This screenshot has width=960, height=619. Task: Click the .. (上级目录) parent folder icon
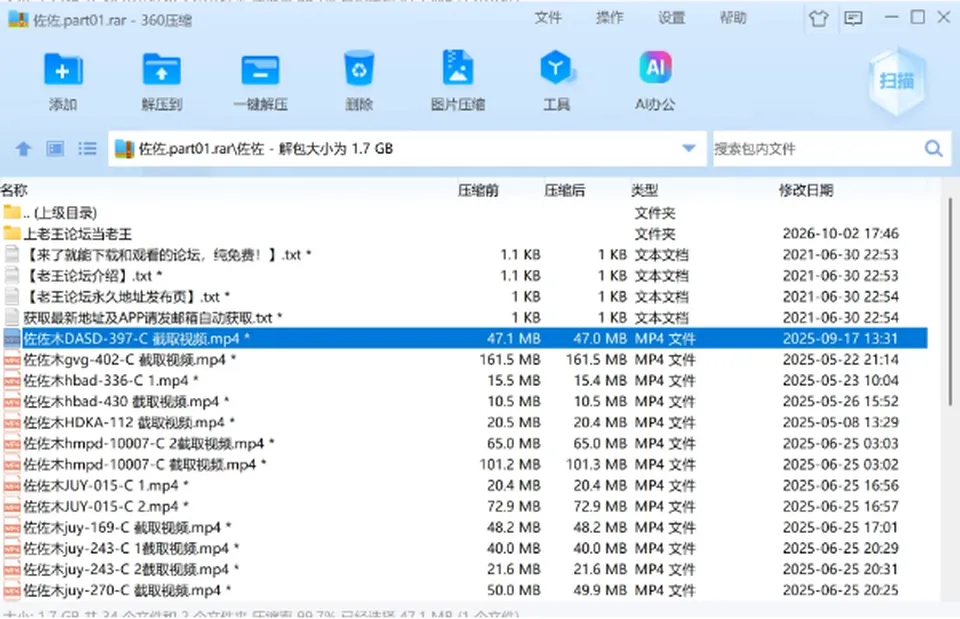(12, 212)
